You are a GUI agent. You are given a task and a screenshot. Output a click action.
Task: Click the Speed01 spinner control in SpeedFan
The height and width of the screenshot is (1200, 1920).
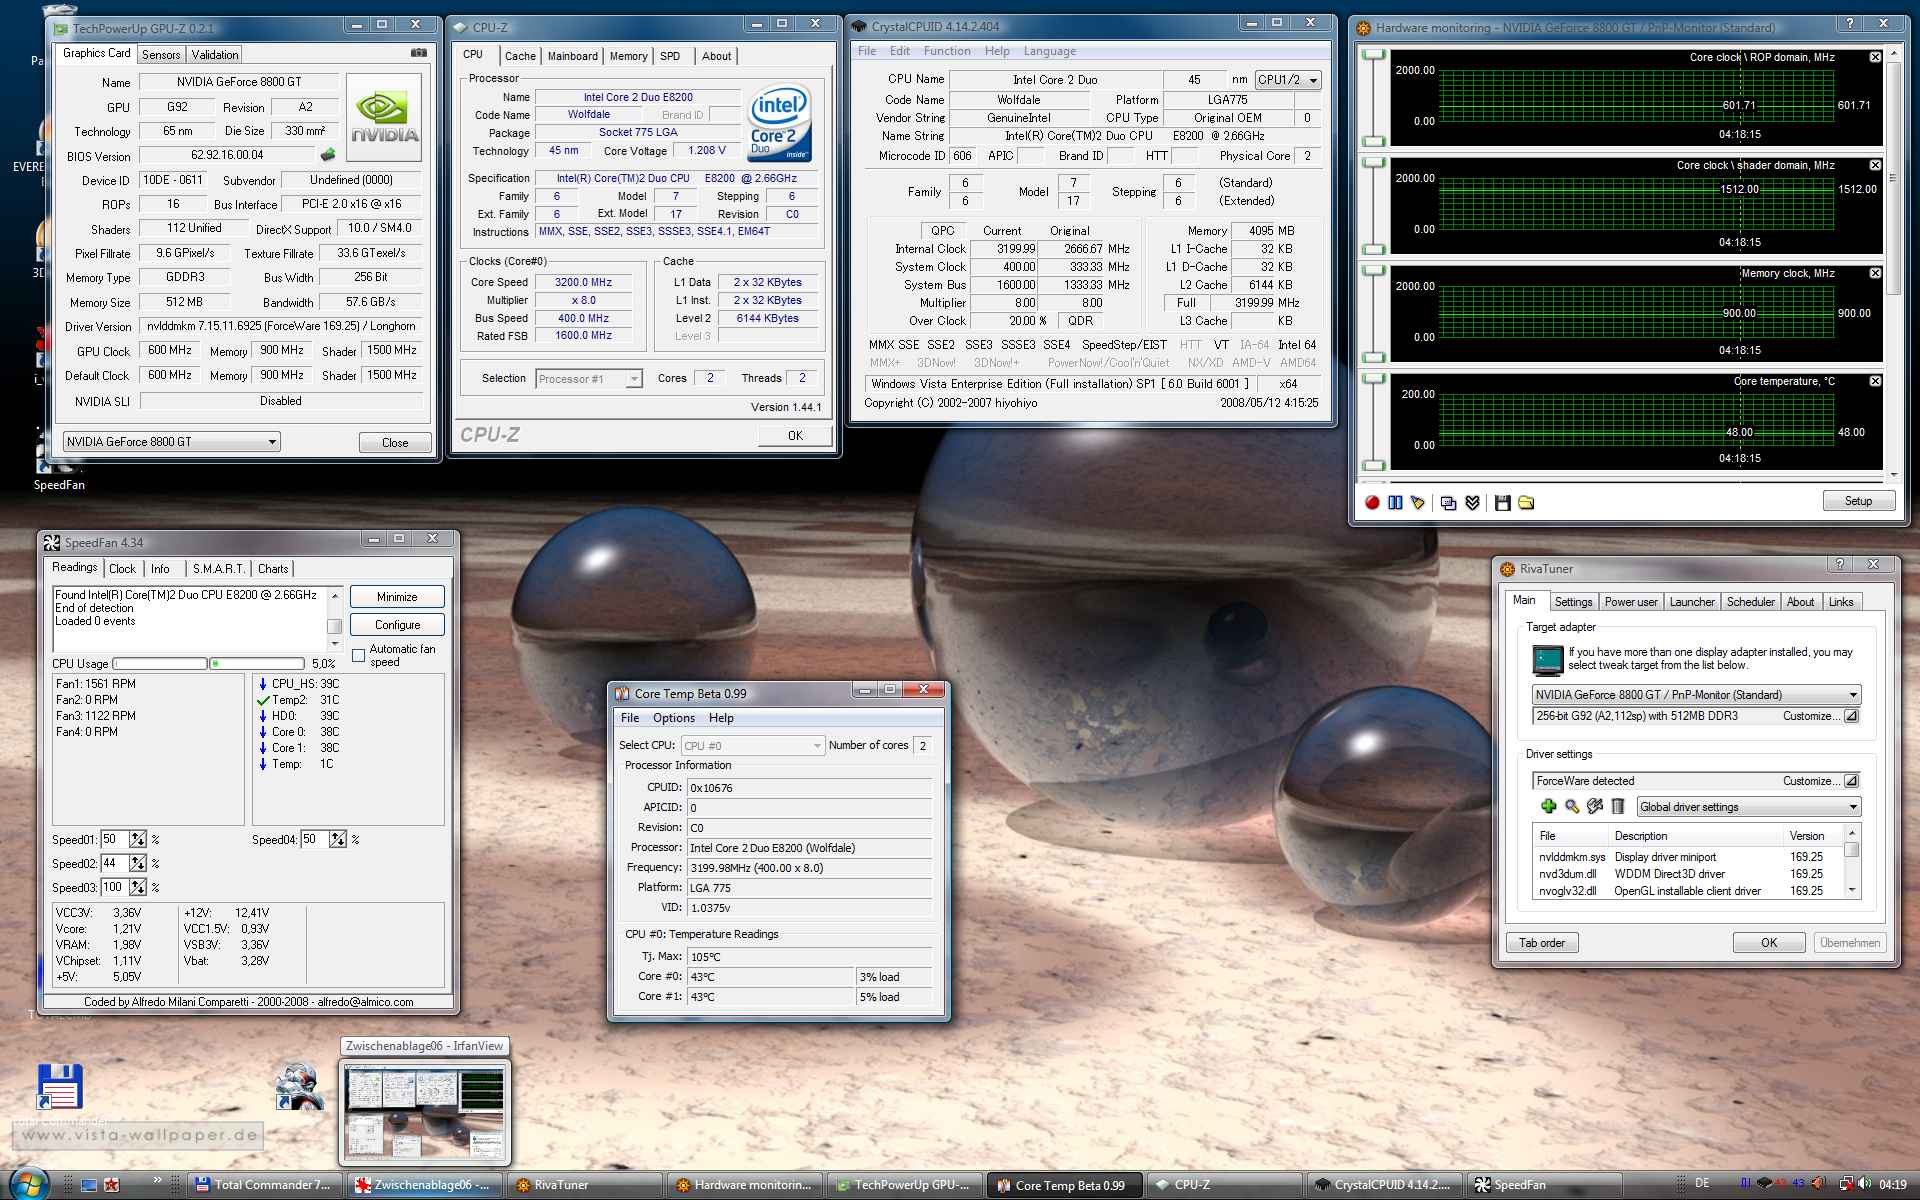click(x=137, y=840)
